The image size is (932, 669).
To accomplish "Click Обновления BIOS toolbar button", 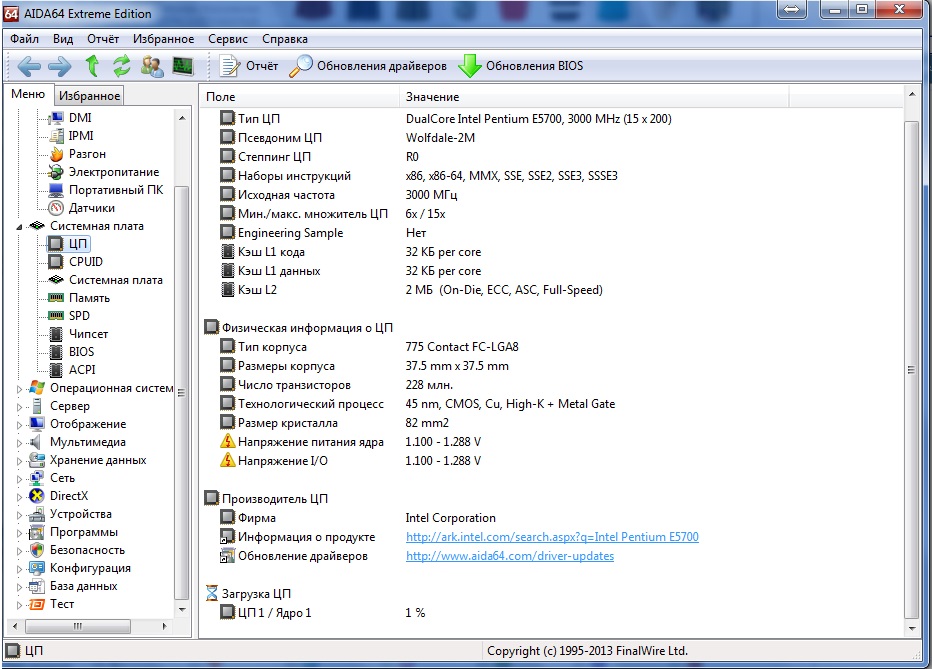I will (521, 66).
